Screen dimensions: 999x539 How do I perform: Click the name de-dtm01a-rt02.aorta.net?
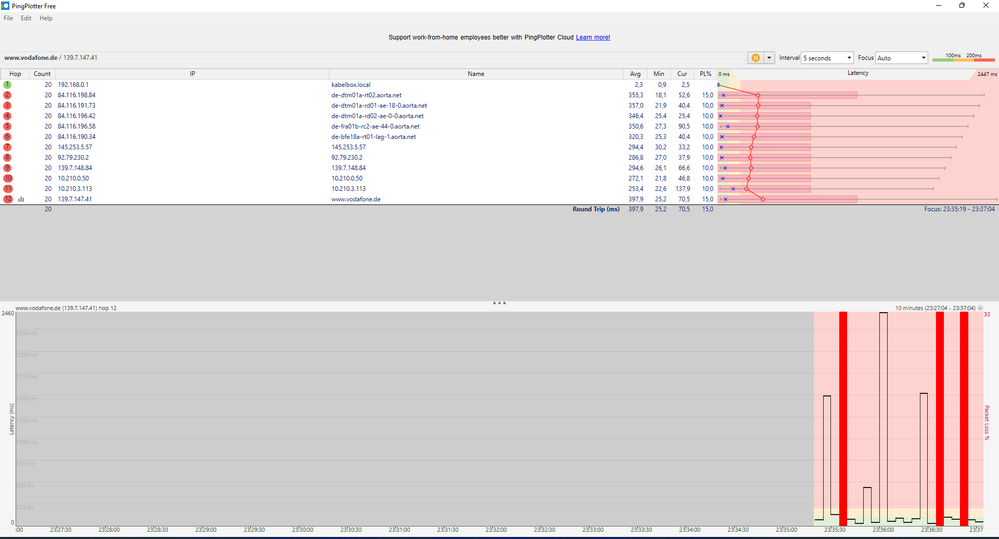click(x=366, y=95)
